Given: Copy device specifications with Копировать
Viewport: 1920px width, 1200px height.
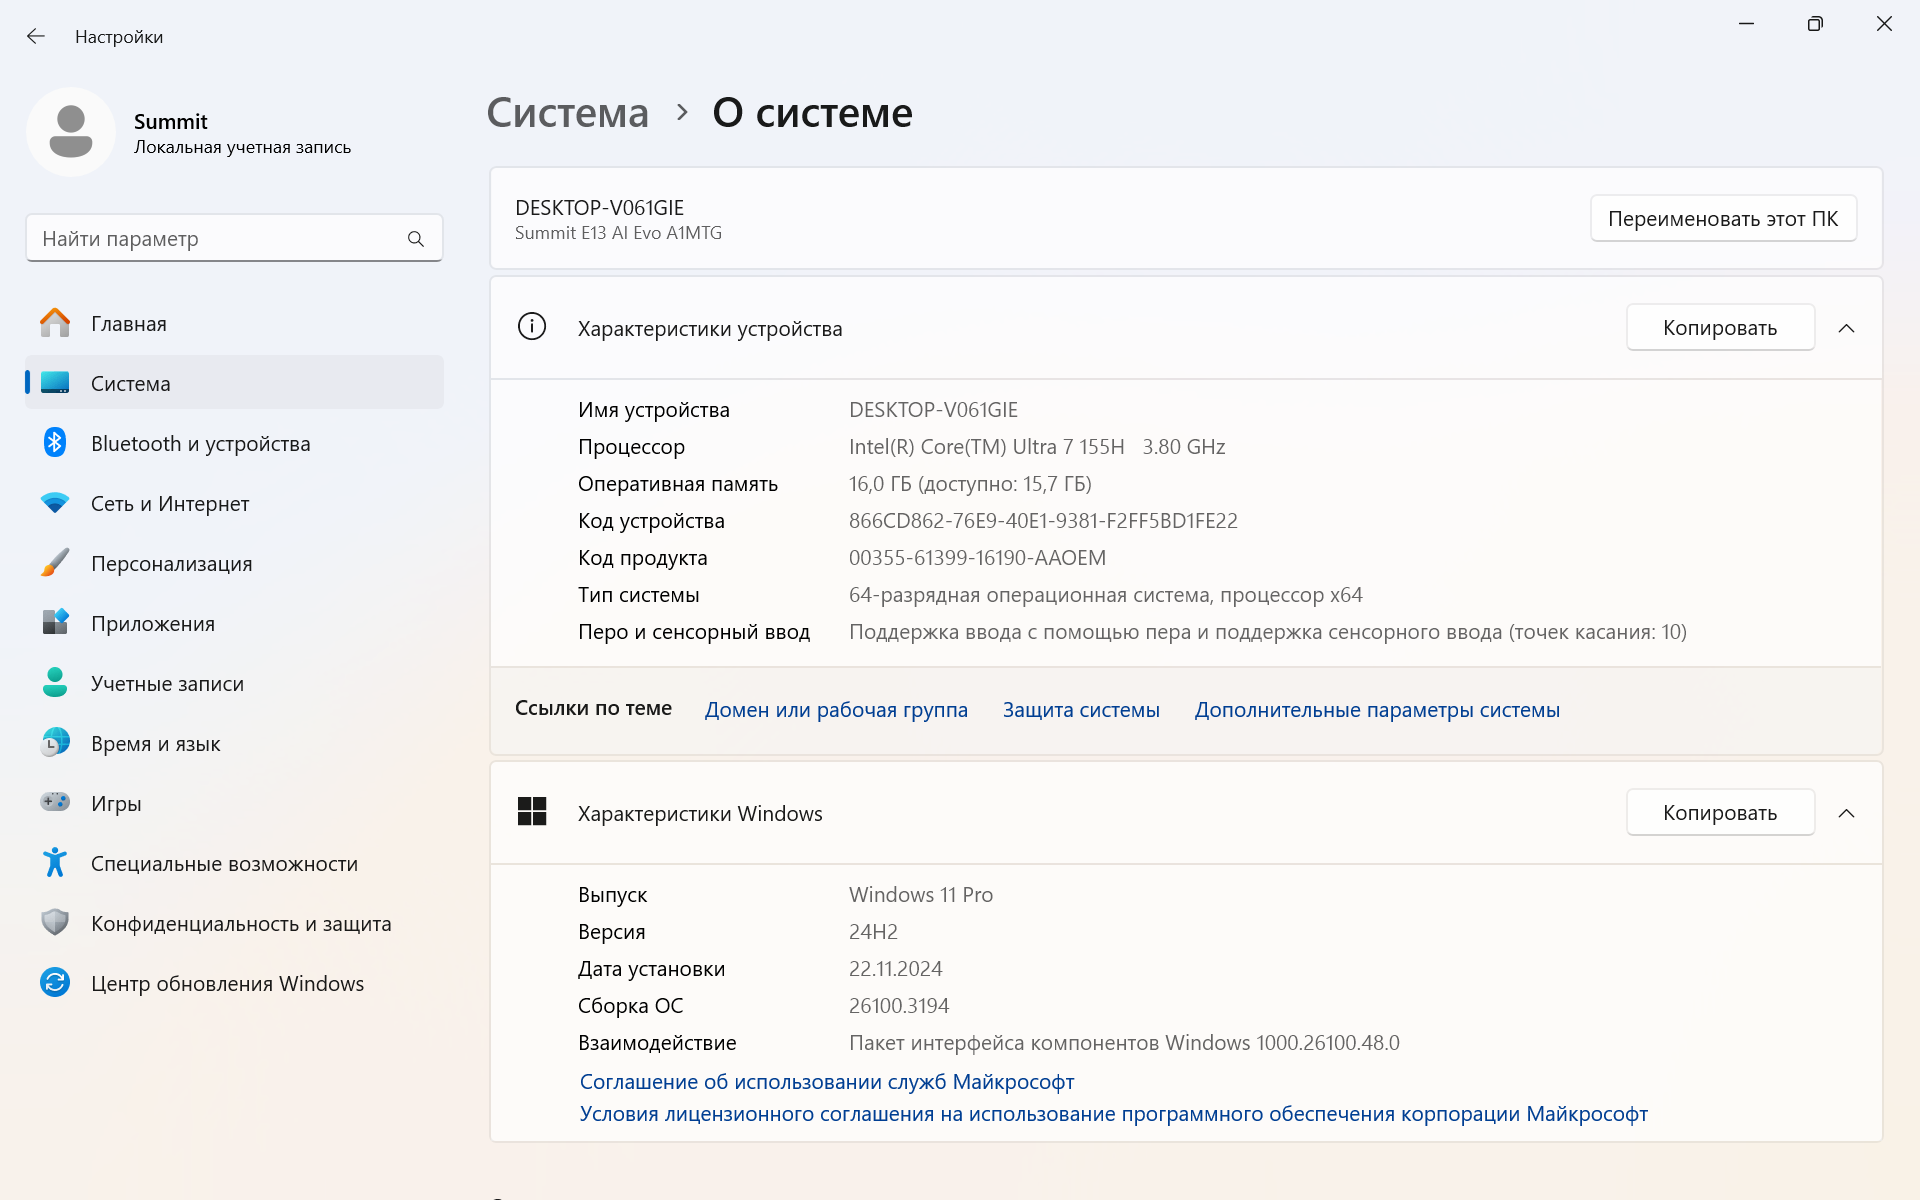Looking at the screenshot, I should (1720, 327).
